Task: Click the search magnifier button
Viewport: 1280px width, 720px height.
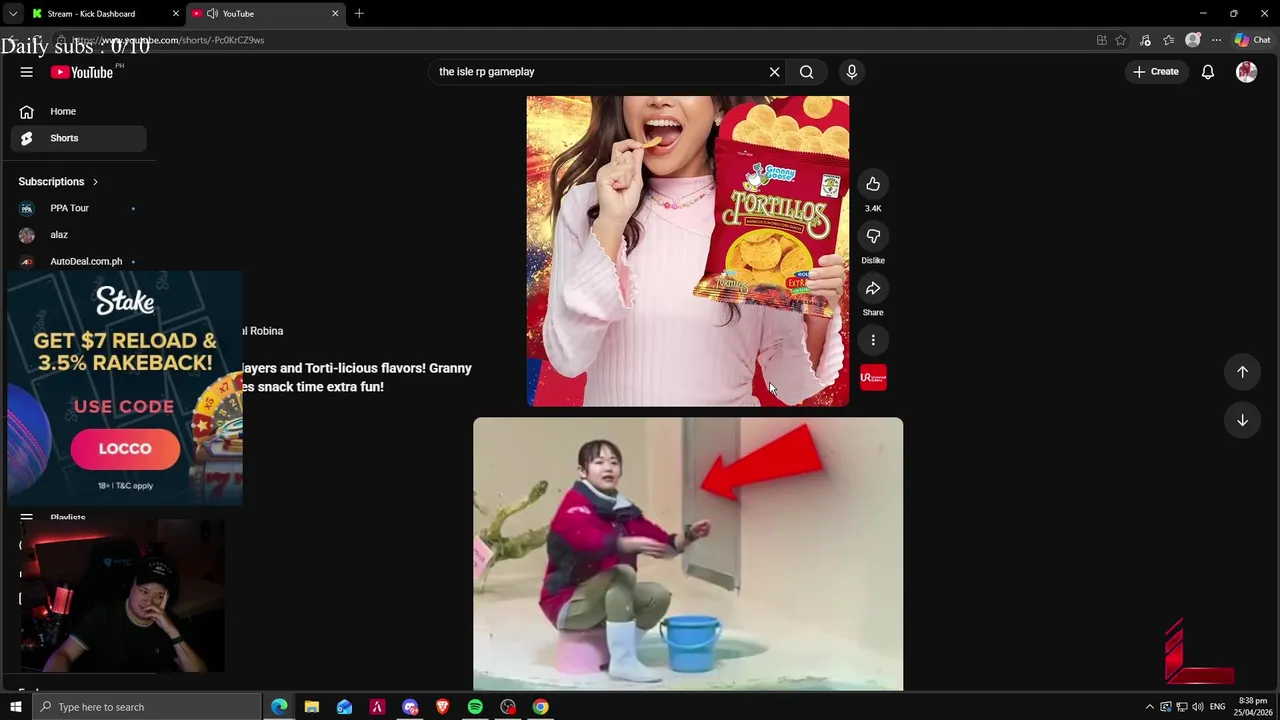Action: 807,72
